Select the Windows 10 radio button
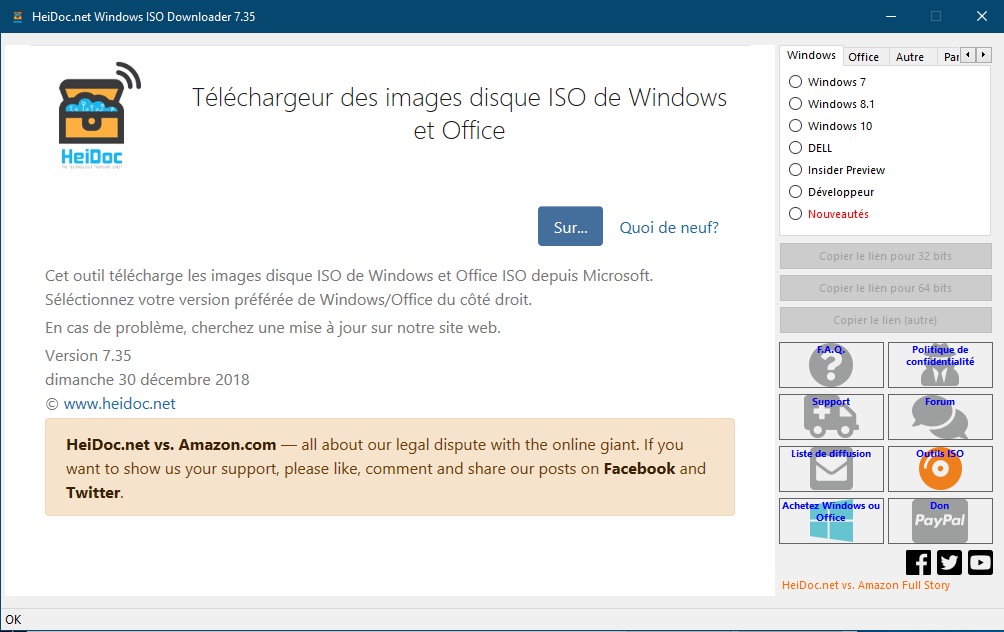The width and height of the screenshot is (1004, 632). pyautogui.click(x=795, y=126)
